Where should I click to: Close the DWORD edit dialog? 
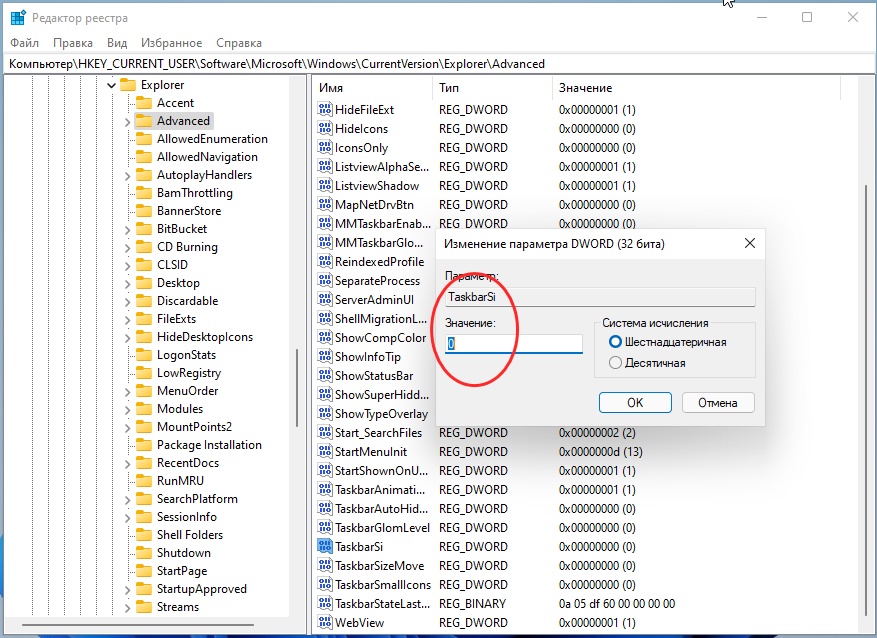click(749, 243)
